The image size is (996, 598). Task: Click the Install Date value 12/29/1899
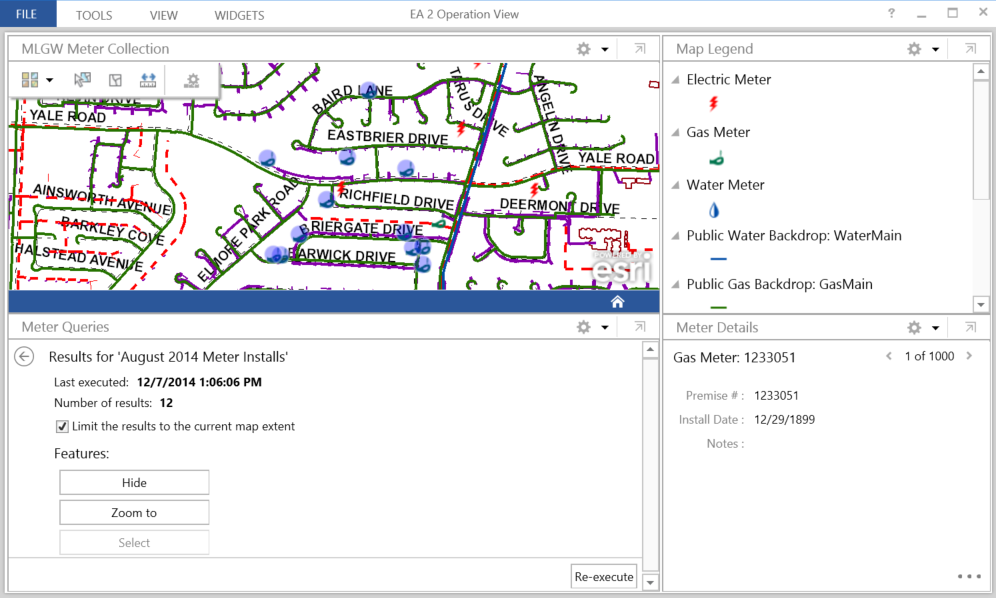(x=784, y=419)
